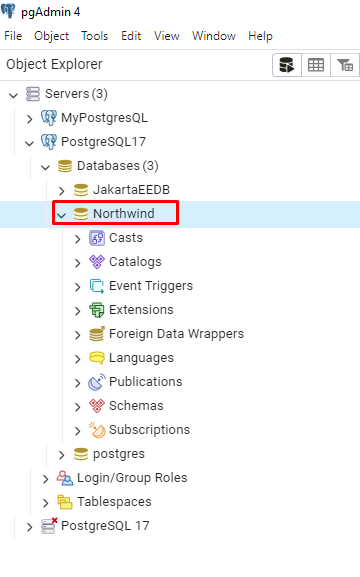Expand the MyPostgreSQL server node
Viewport: 360px width, 577px height.
tap(30, 119)
